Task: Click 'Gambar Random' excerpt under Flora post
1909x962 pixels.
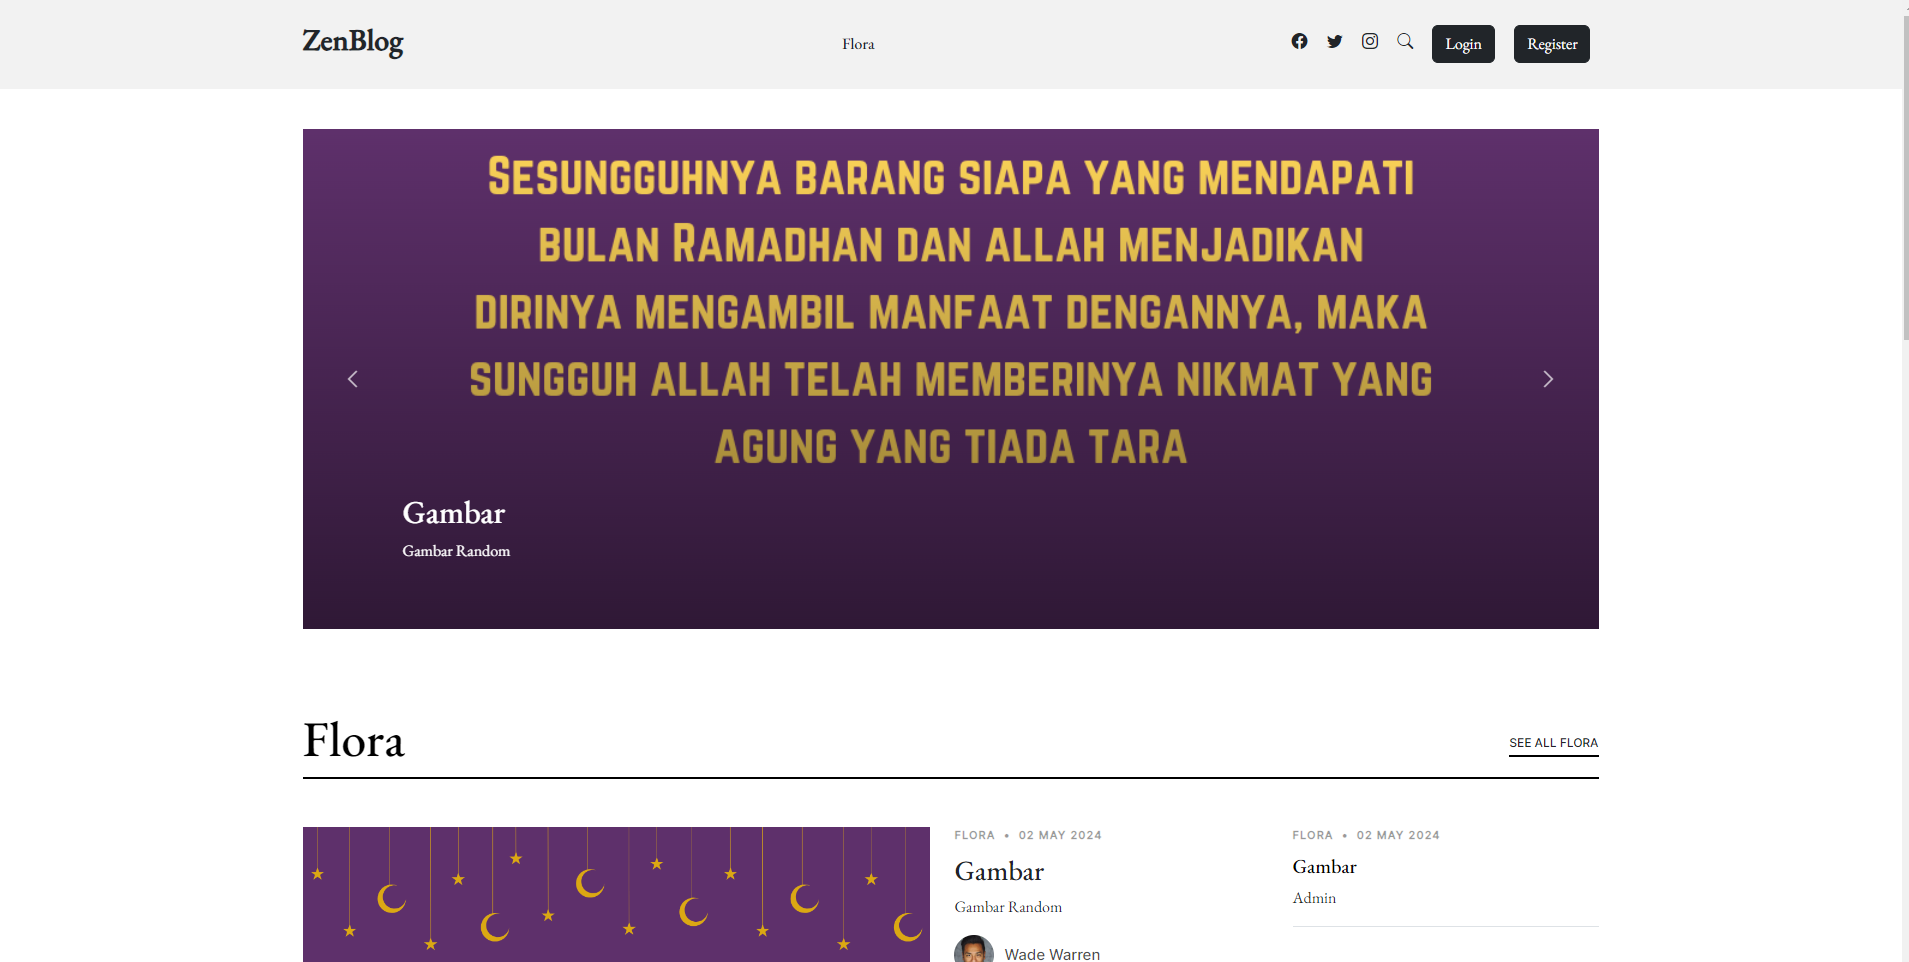Action: coord(1008,907)
